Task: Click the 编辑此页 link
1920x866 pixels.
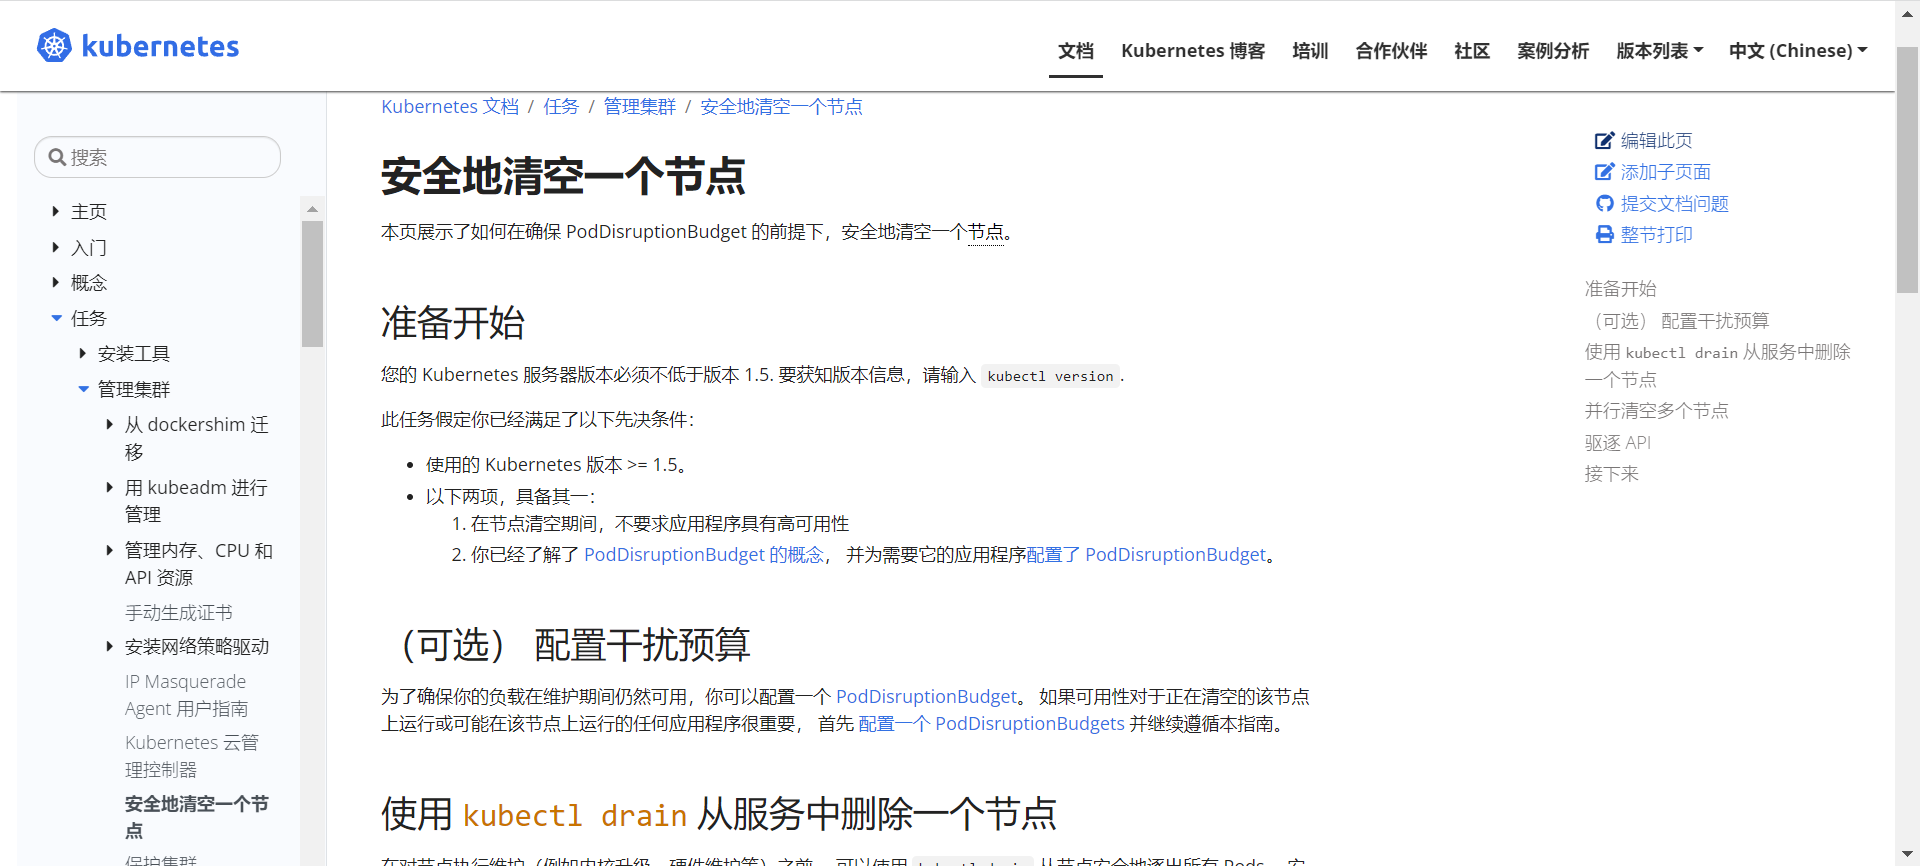Action: (1656, 141)
